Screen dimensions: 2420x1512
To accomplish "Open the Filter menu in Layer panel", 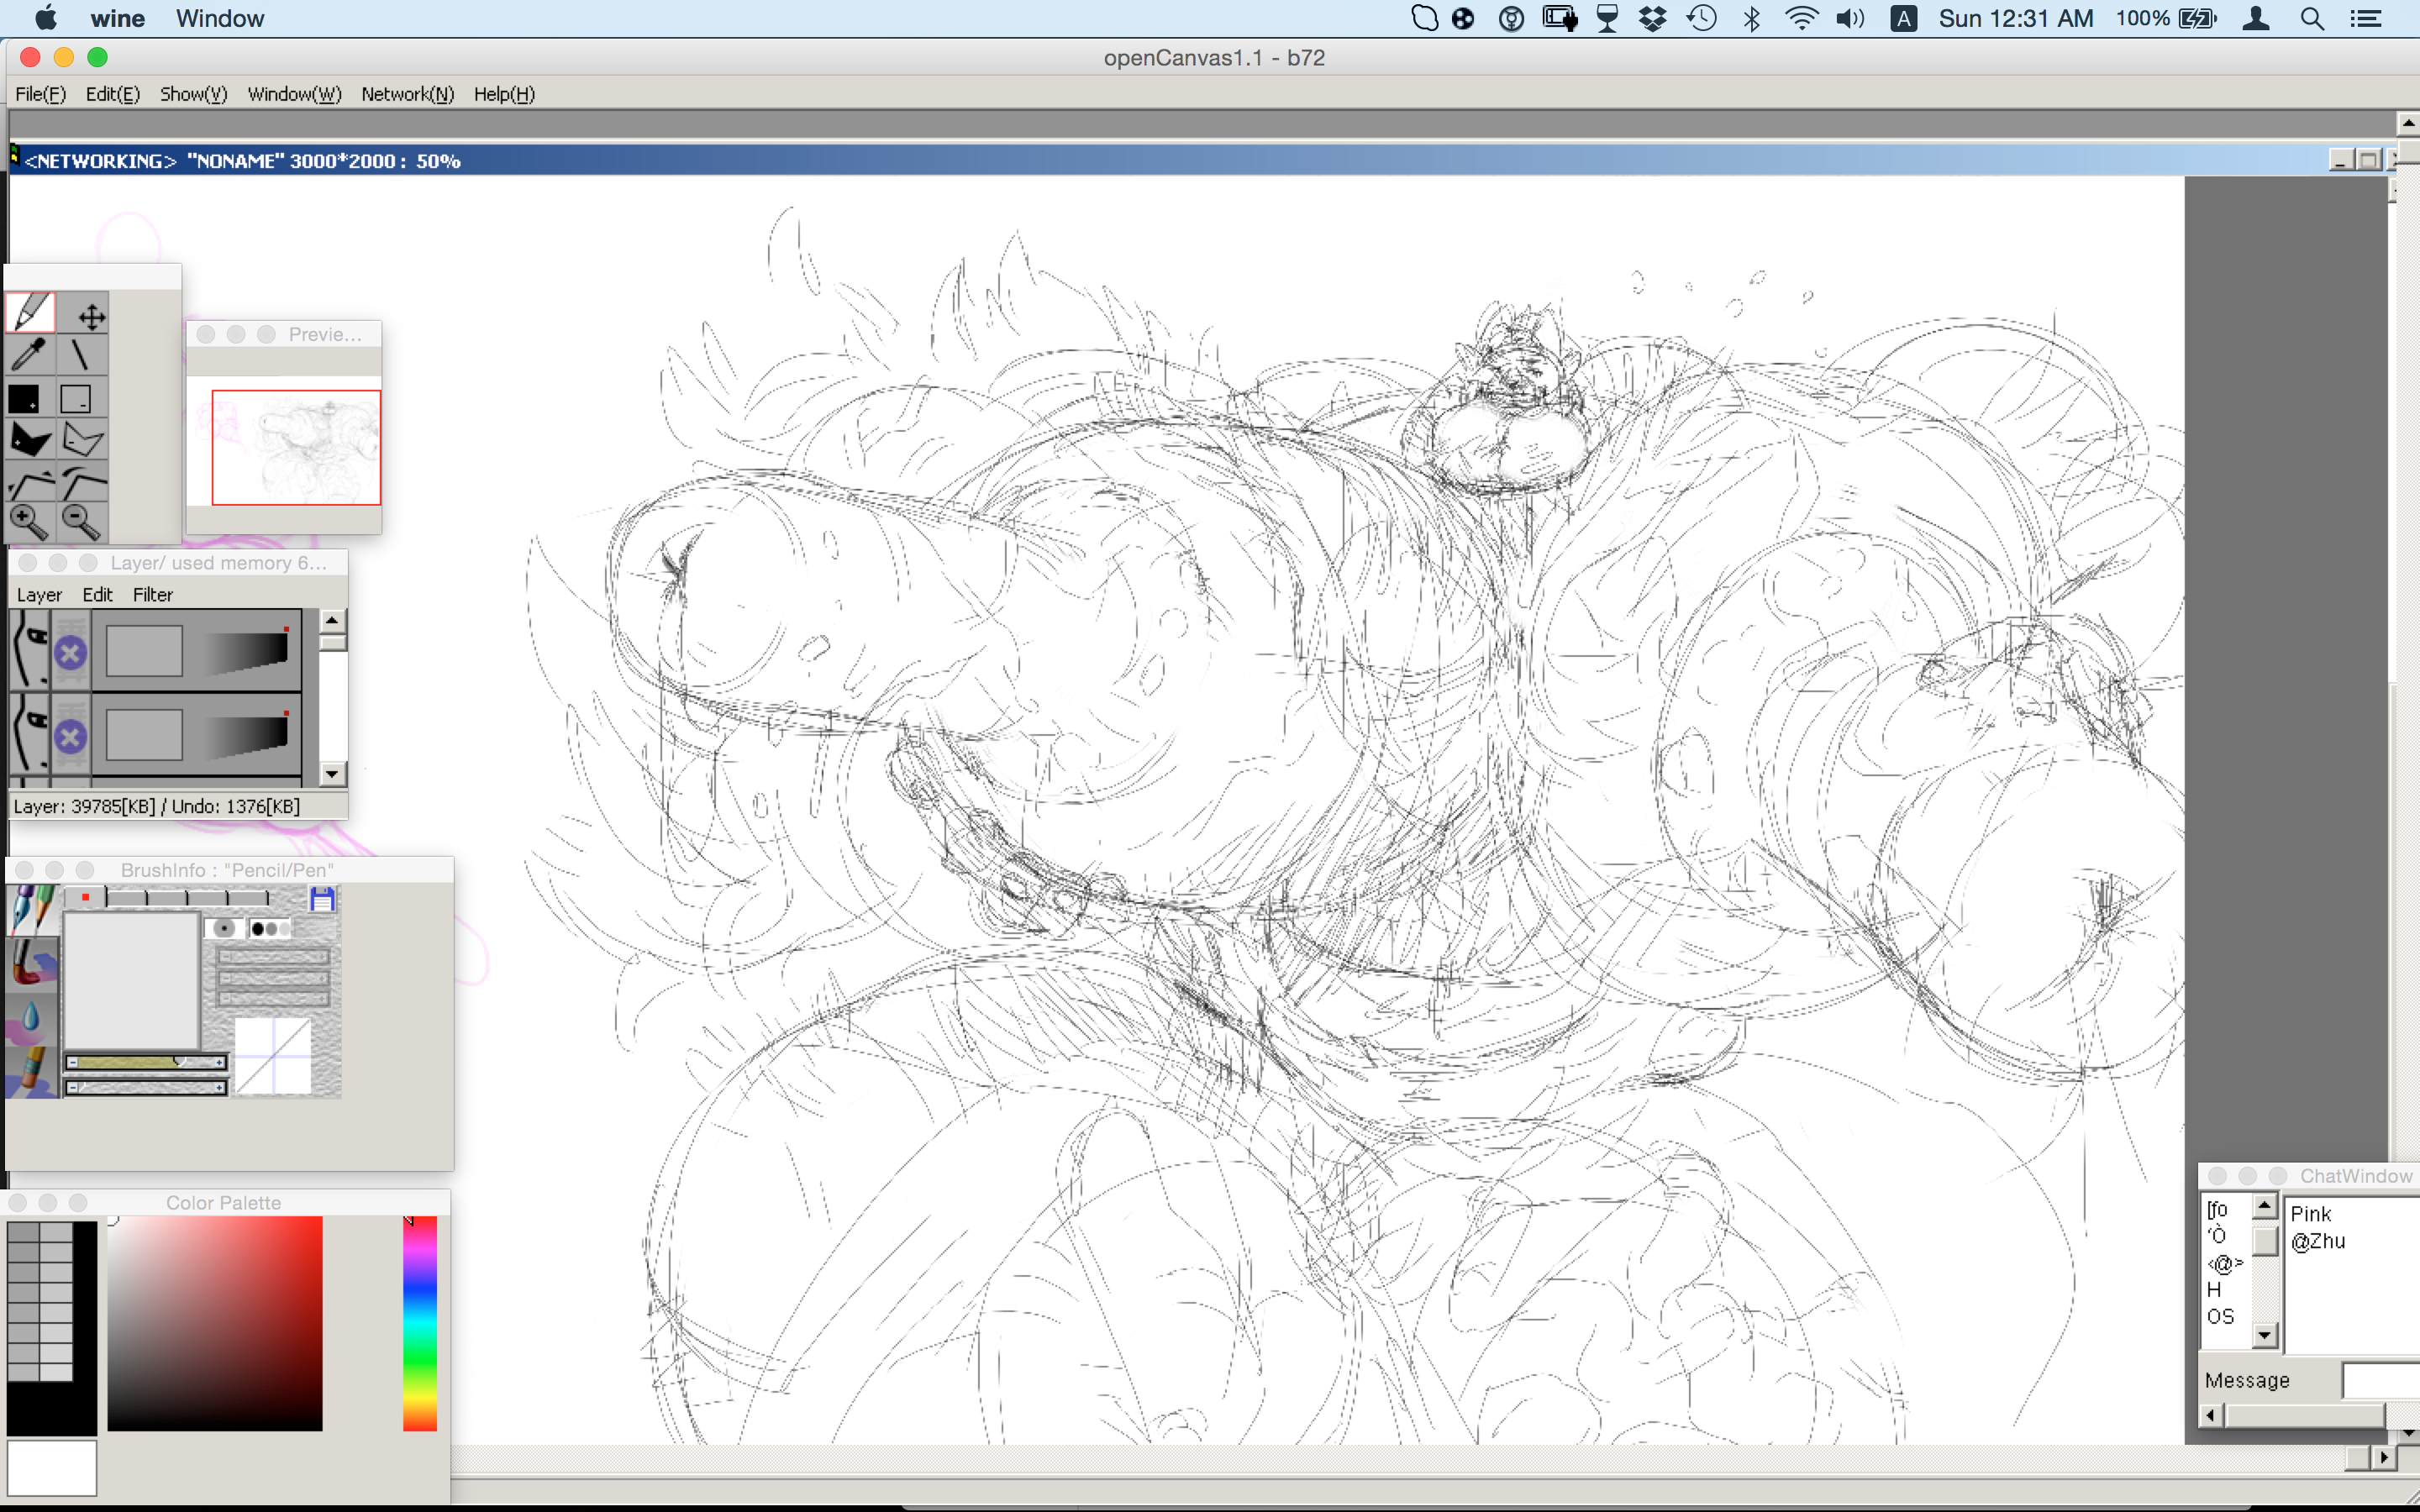I will [x=152, y=595].
